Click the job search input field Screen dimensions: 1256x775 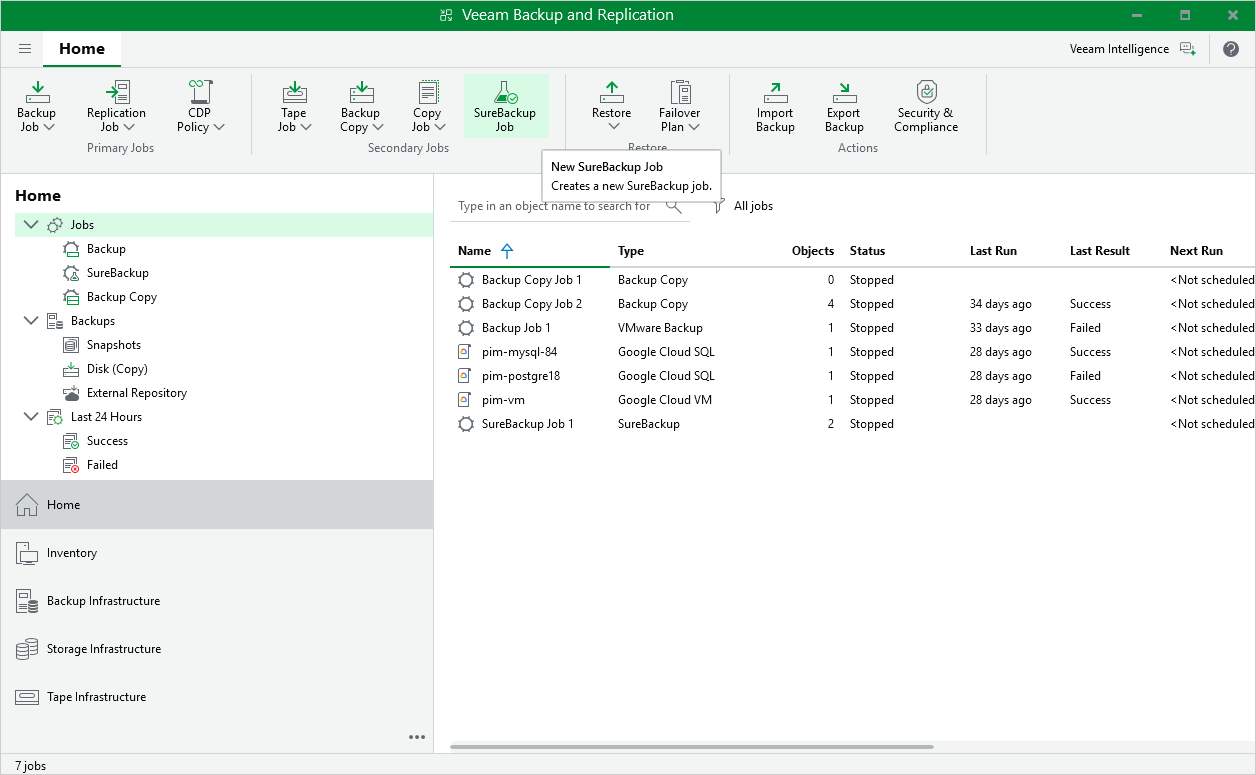[555, 206]
